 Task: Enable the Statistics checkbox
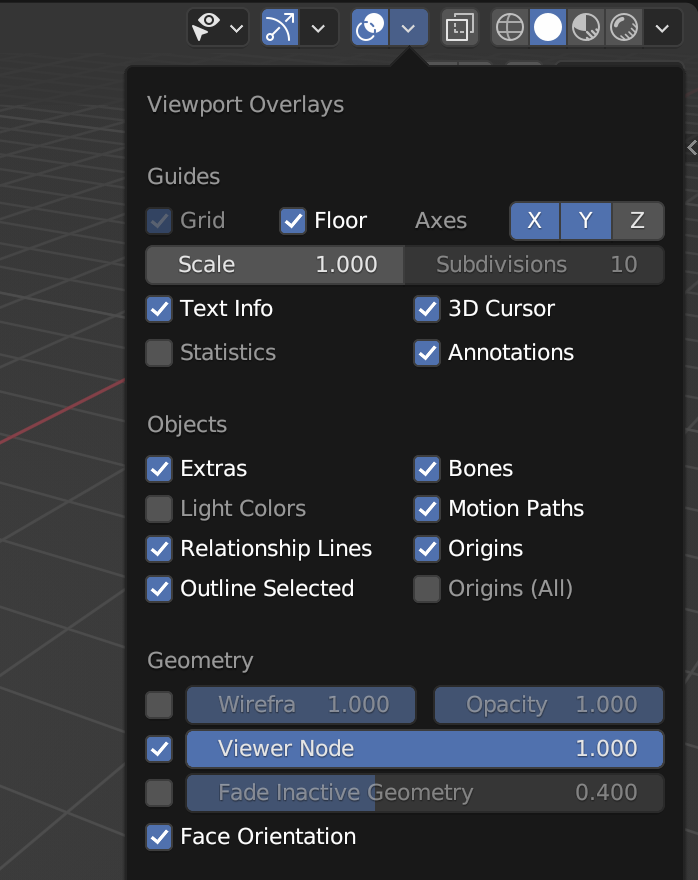point(159,353)
